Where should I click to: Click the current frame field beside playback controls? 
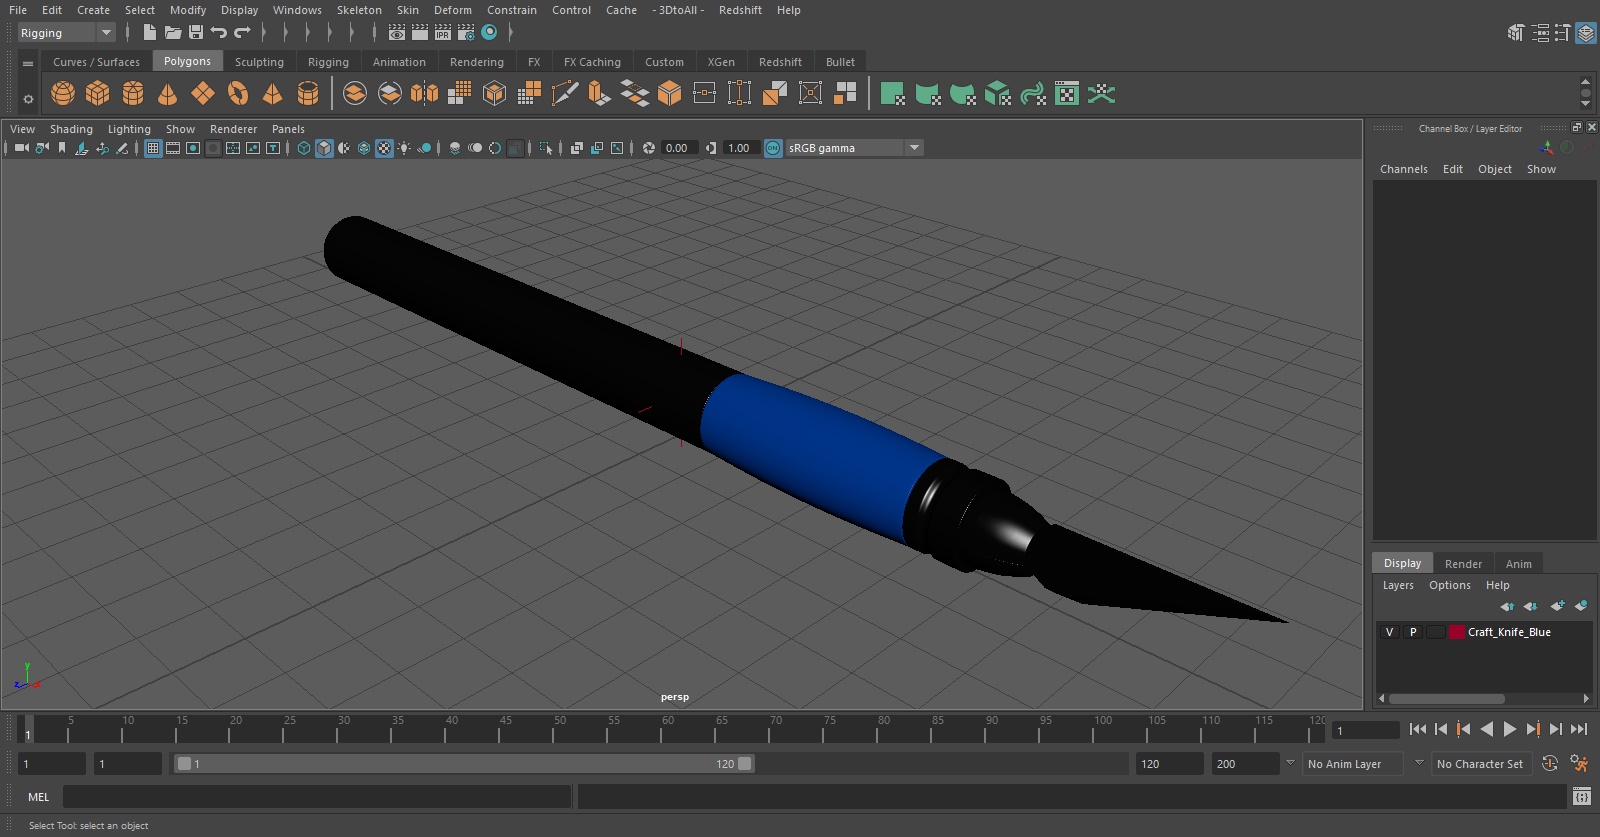1366,730
